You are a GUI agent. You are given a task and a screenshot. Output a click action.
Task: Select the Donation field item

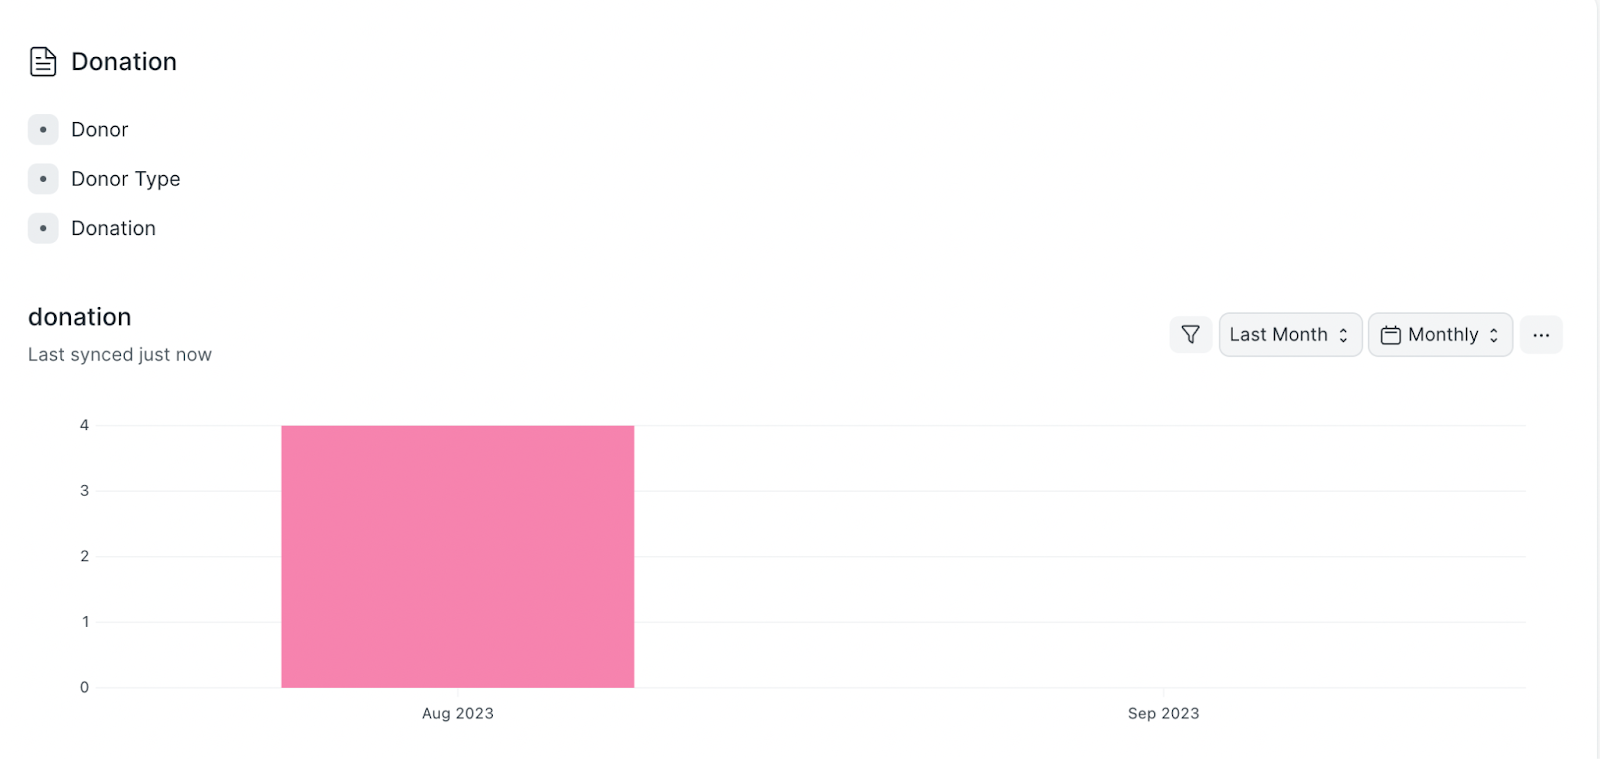tap(113, 228)
